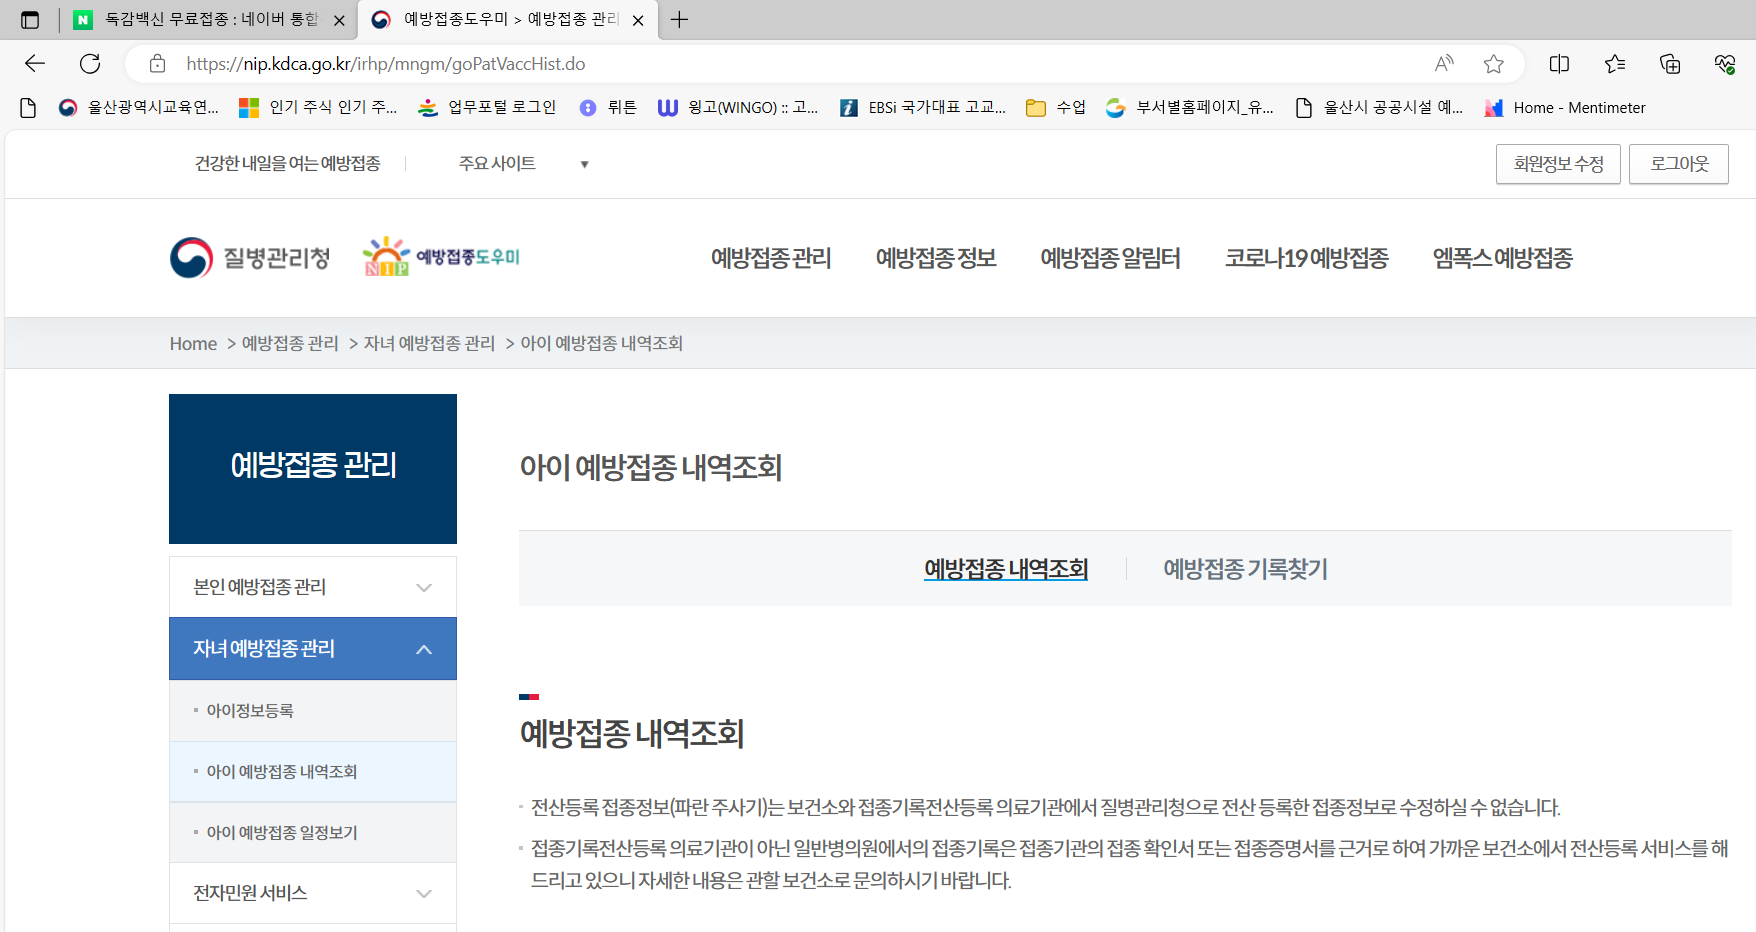
Task: Refresh the current page
Action: point(90,63)
